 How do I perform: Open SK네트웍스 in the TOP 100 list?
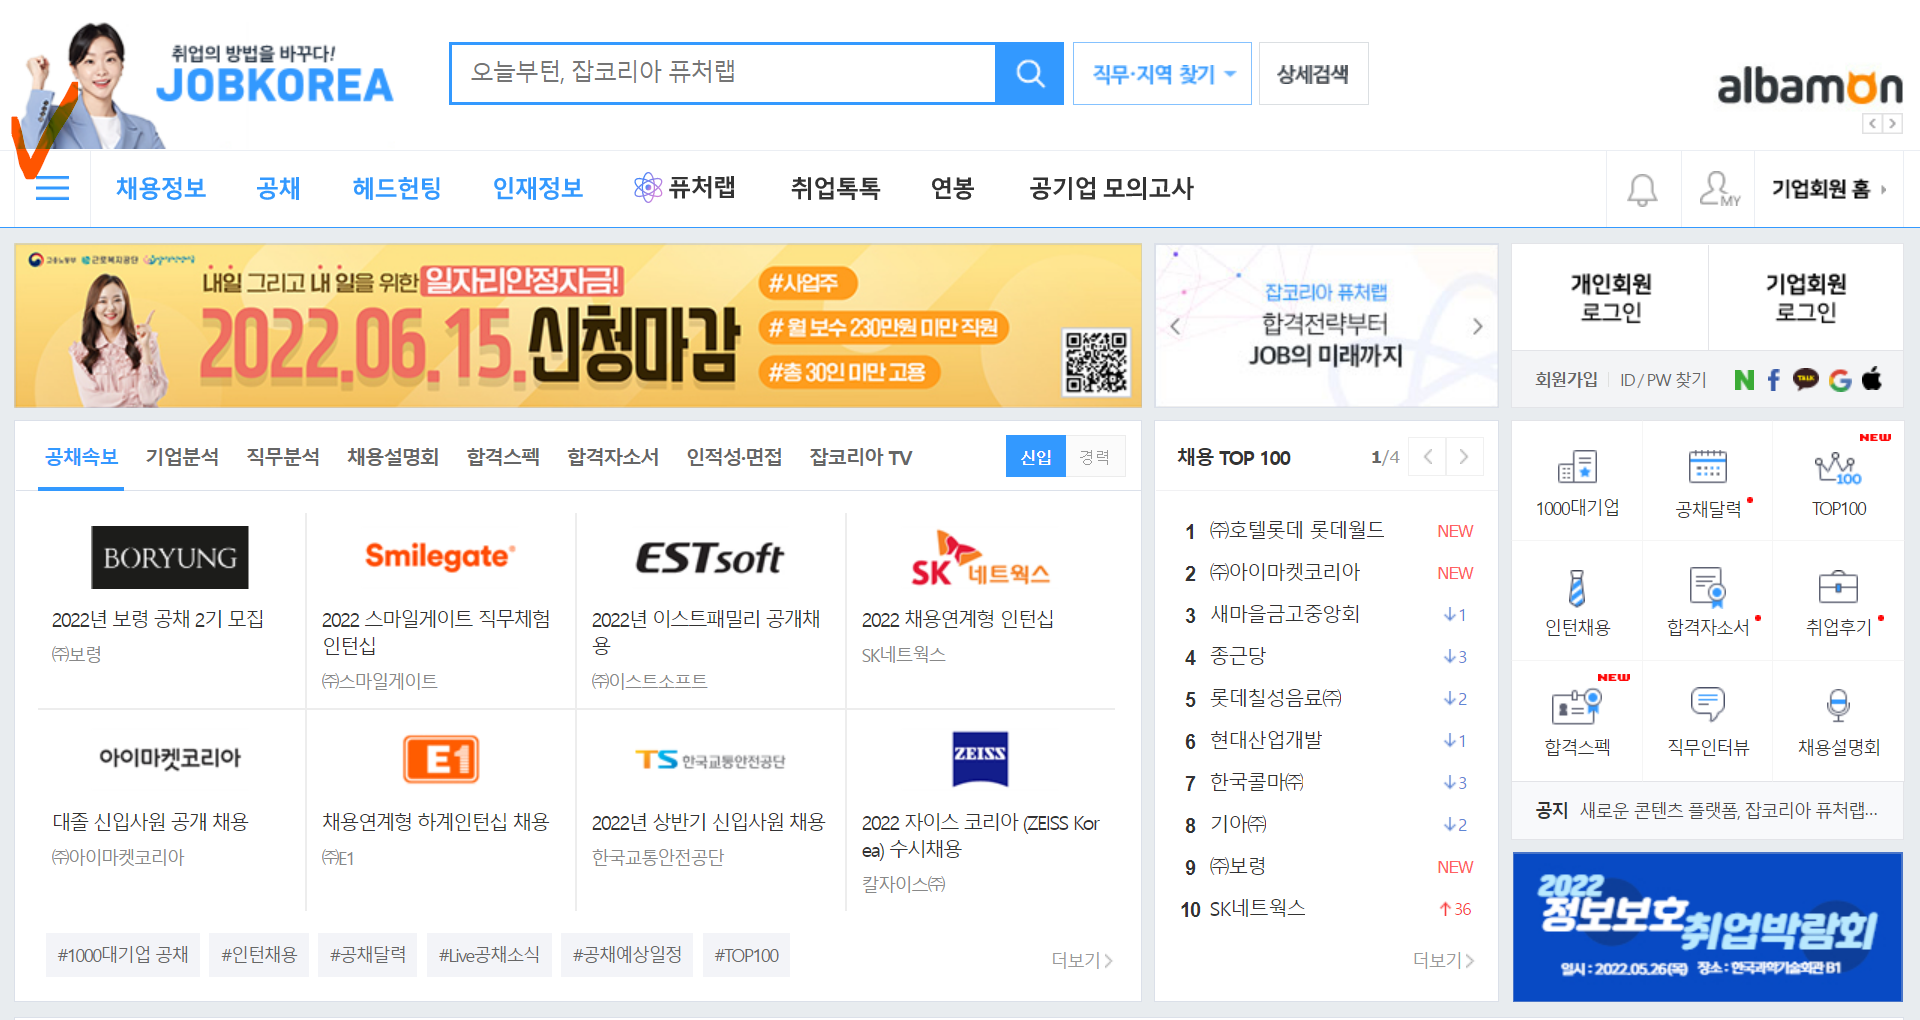click(1258, 908)
